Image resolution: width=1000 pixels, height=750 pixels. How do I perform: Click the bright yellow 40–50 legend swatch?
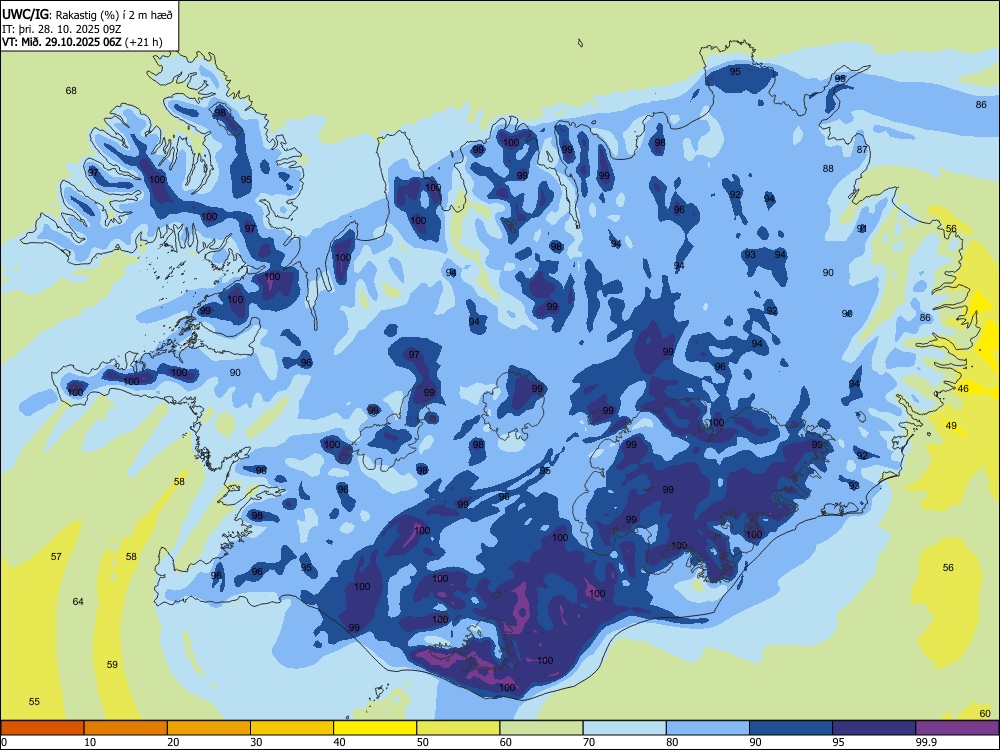375,728
